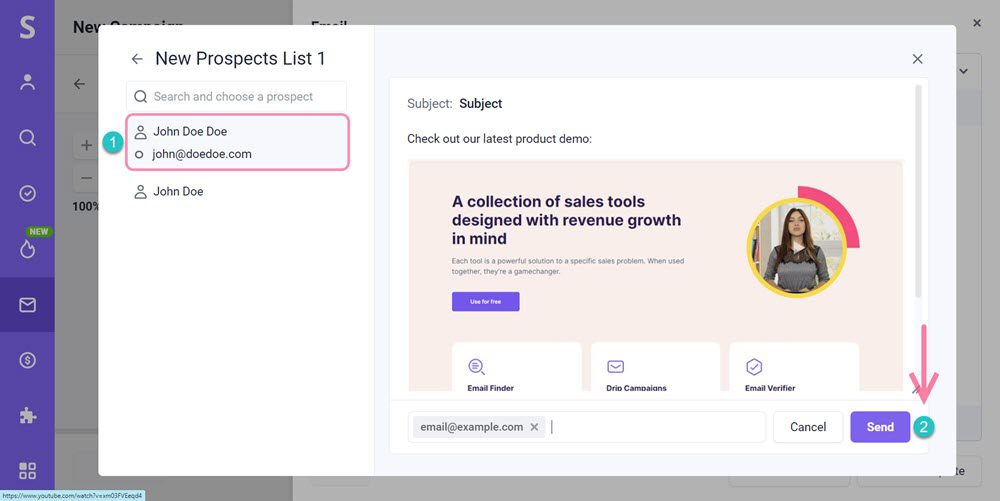The height and width of the screenshot is (501, 1000).
Task: Open the email warm-up flame icon
Action: click(x=27, y=249)
